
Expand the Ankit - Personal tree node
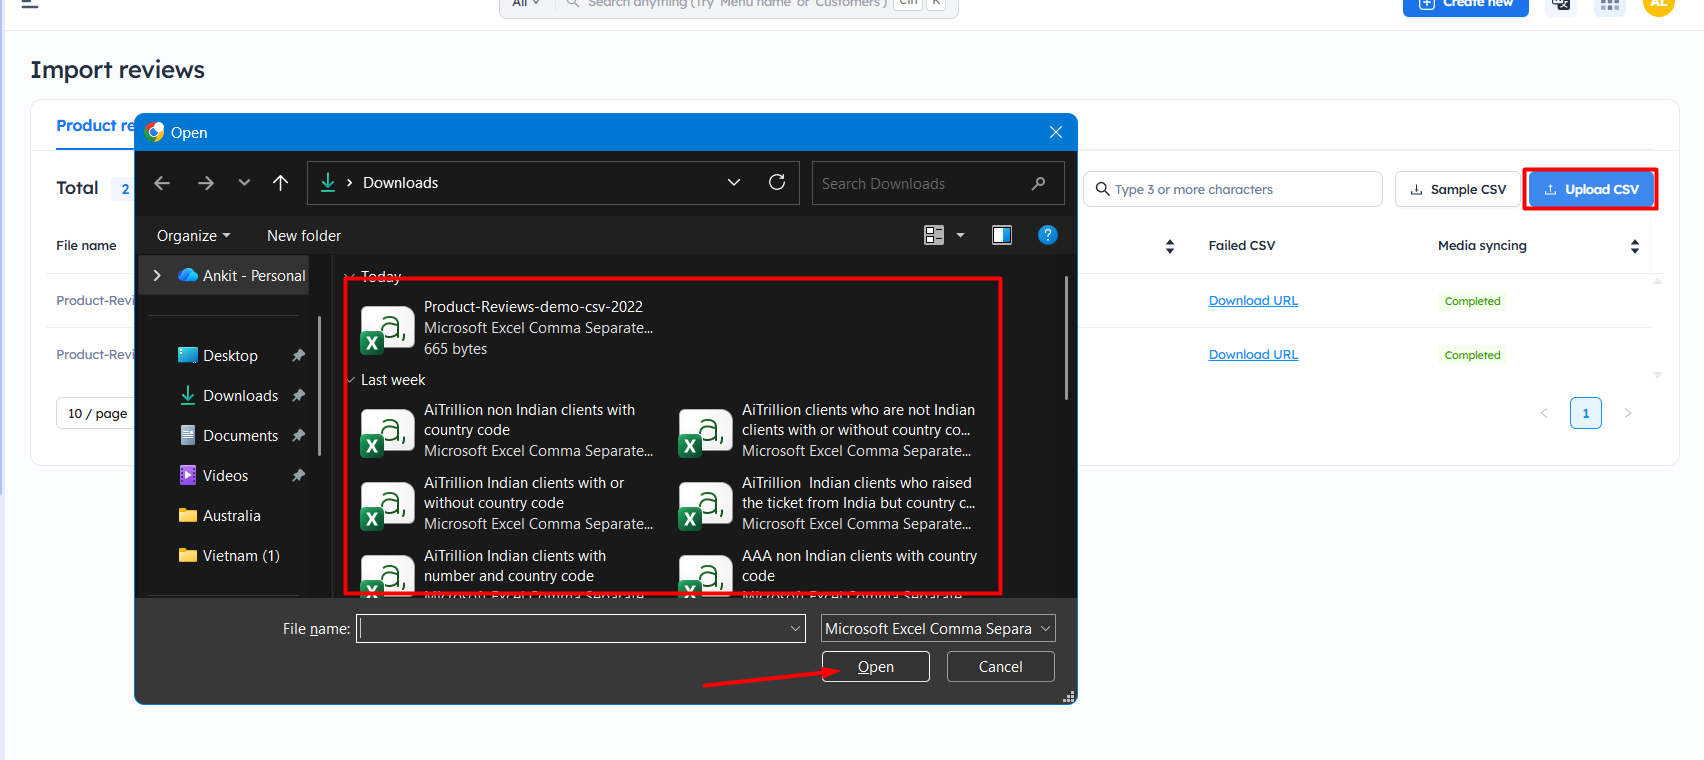[x=157, y=276]
